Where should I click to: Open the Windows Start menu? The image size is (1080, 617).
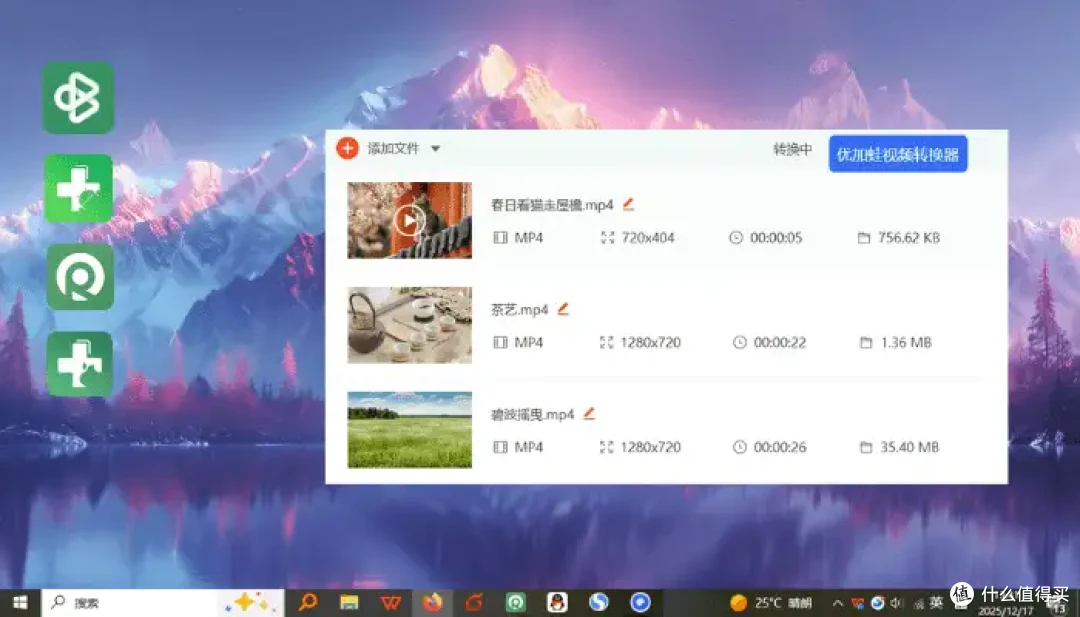21,603
